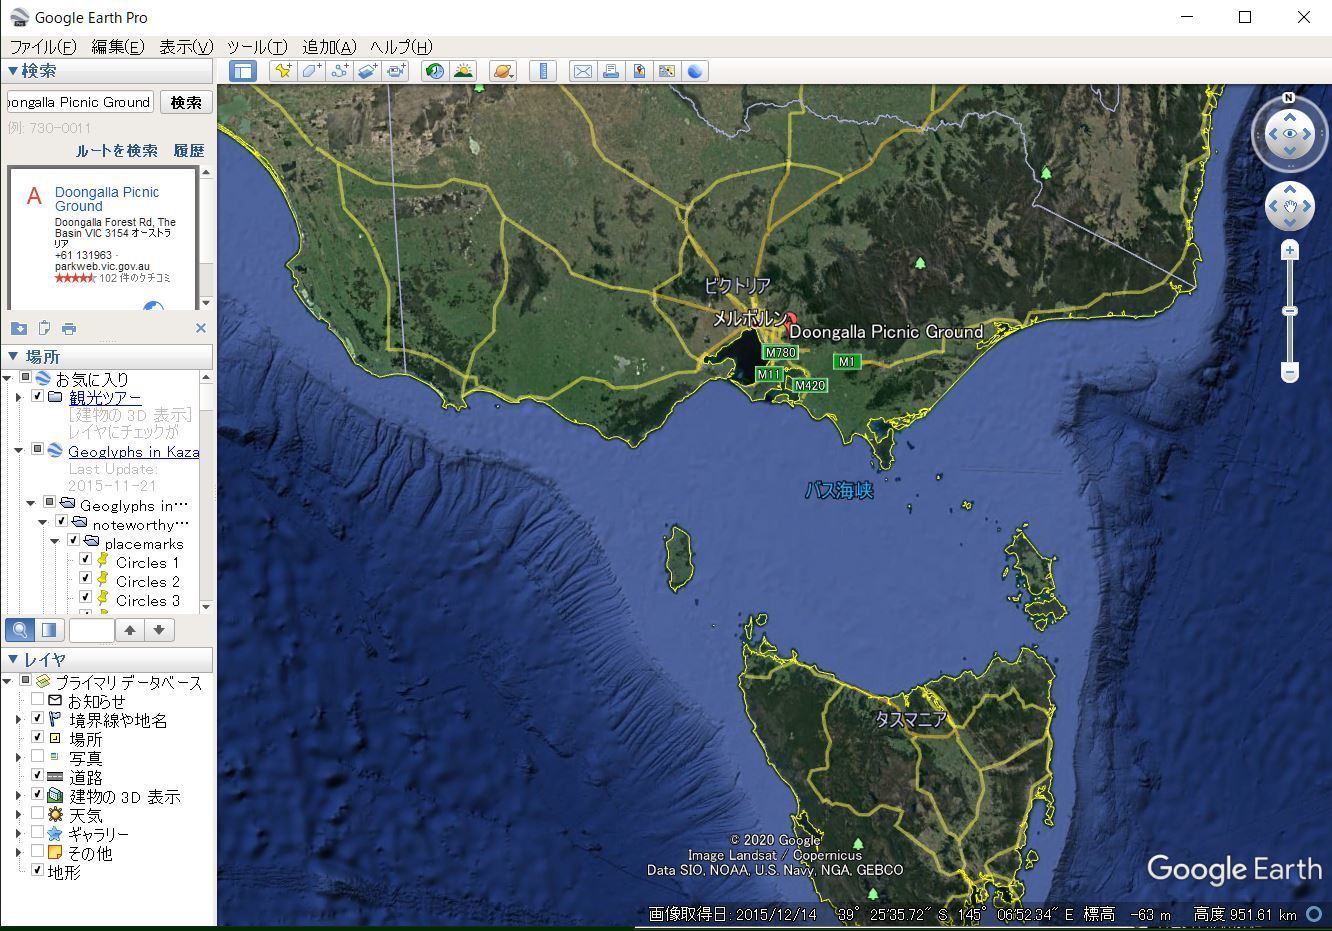Open the ファイル(F) menu
Viewport: 1332px width, 931px height.
click(x=42, y=47)
